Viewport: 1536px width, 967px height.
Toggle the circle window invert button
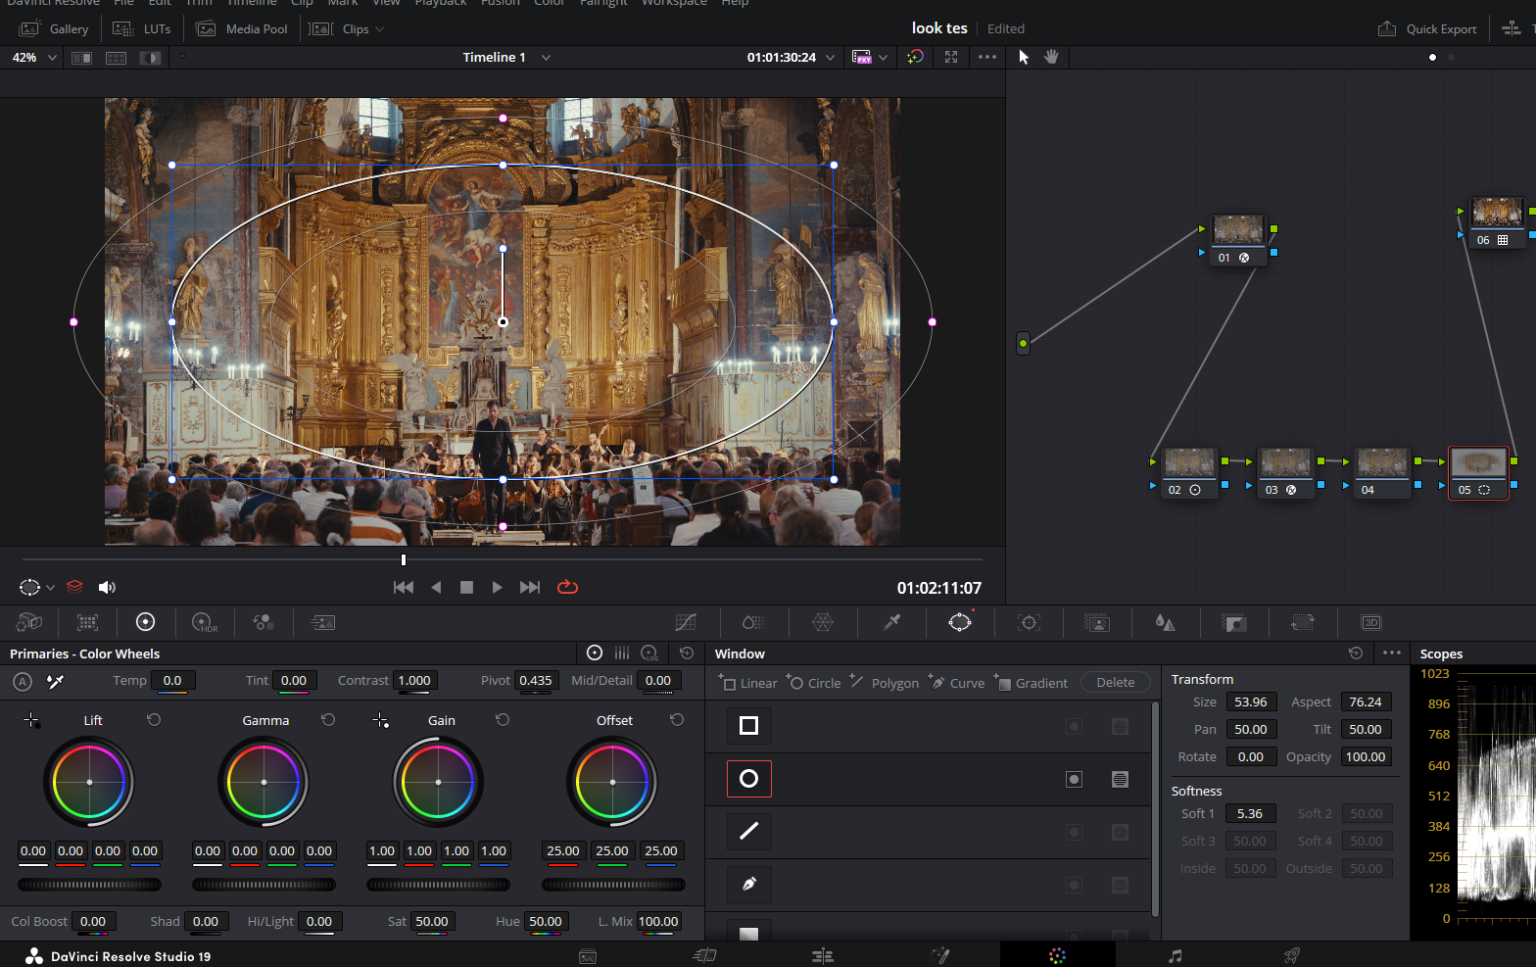point(1074,779)
